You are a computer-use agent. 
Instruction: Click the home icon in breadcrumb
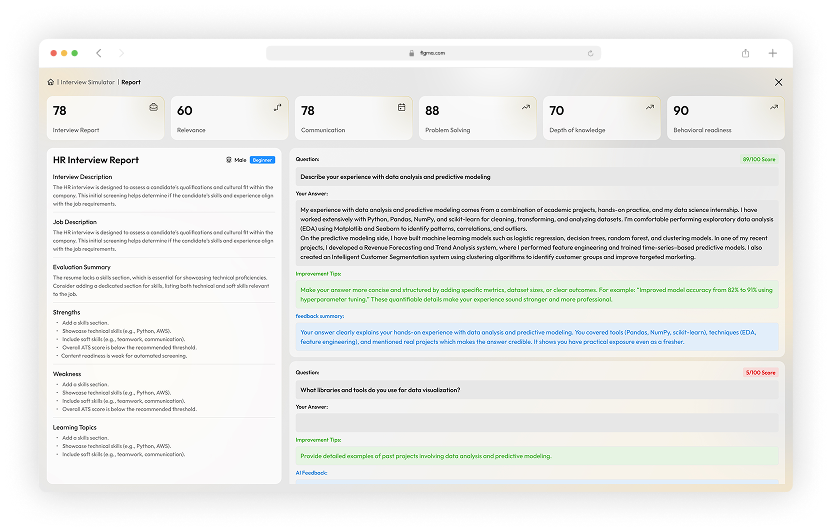tap(51, 82)
